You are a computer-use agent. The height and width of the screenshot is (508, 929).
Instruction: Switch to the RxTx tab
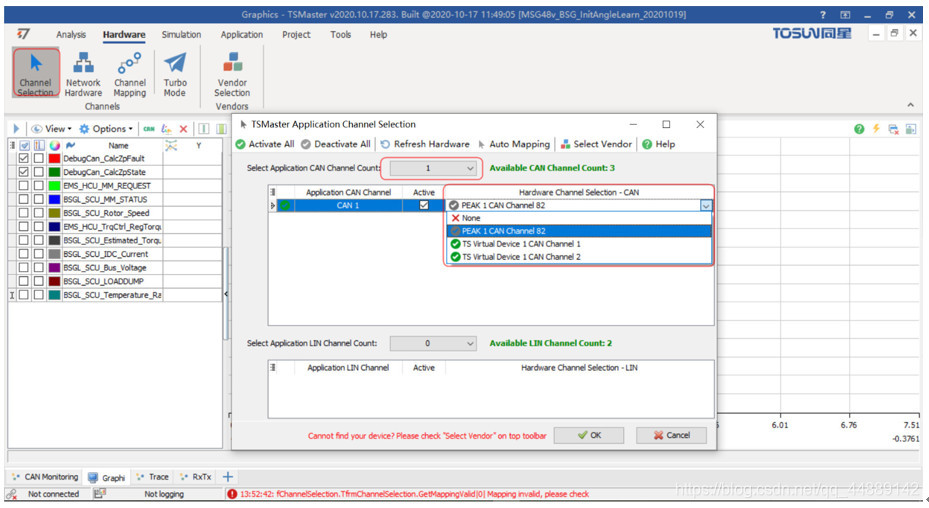[196, 477]
